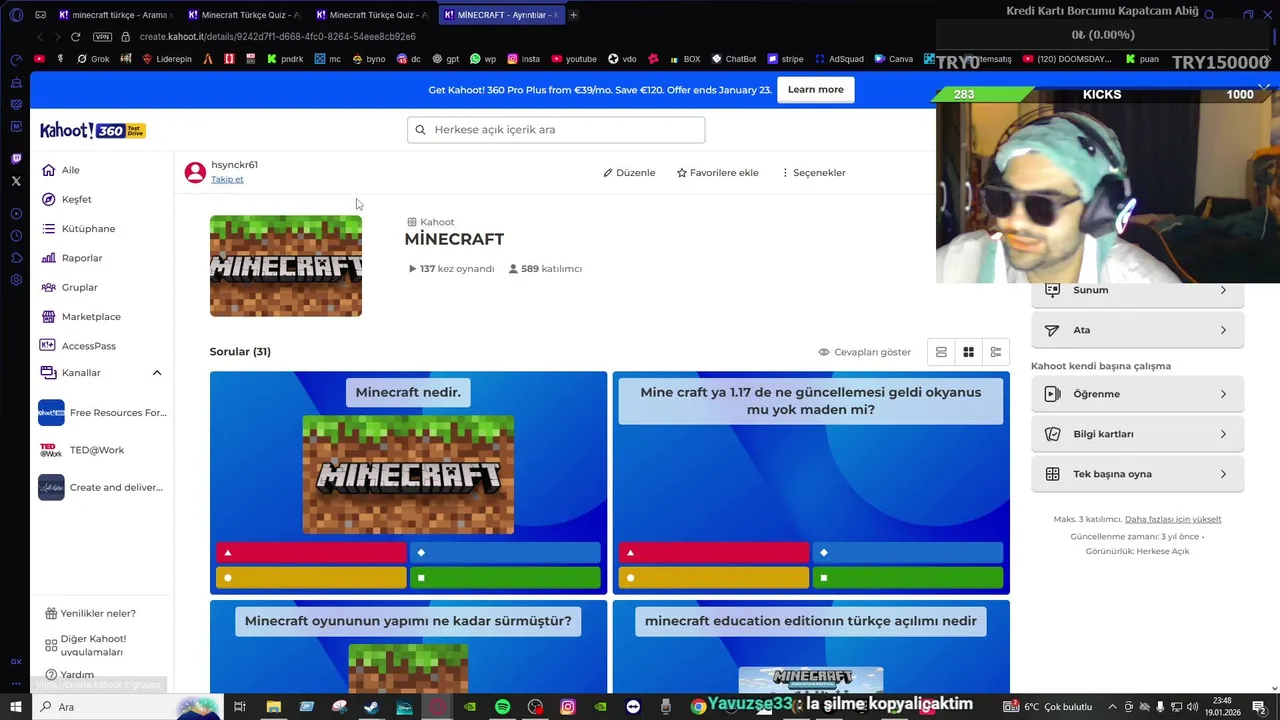Image resolution: width=1280 pixels, height=720 pixels.
Task: Click green square answer on 'Minecraft nedir.'
Action: coord(505,577)
